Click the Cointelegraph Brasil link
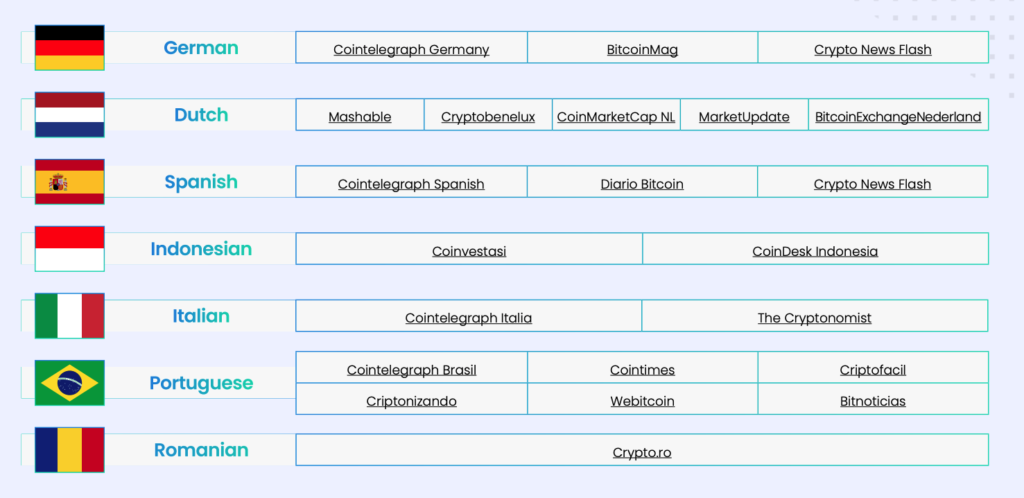This screenshot has width=1024, height=498. coord(411,370)
